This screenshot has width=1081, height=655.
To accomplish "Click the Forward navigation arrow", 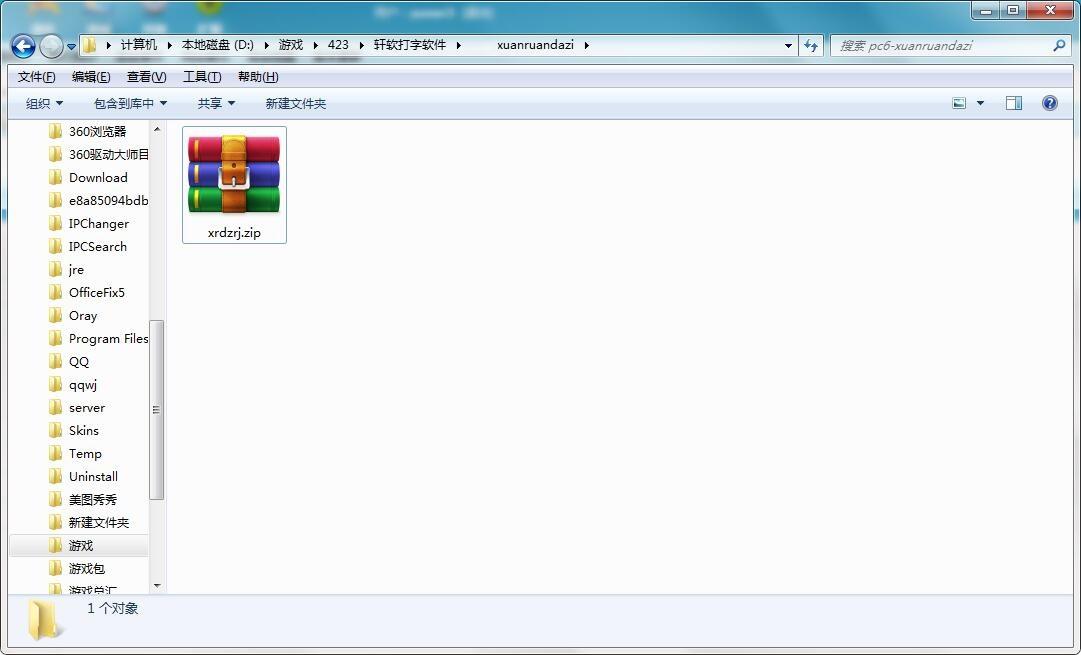I will (x=51, y=46).
